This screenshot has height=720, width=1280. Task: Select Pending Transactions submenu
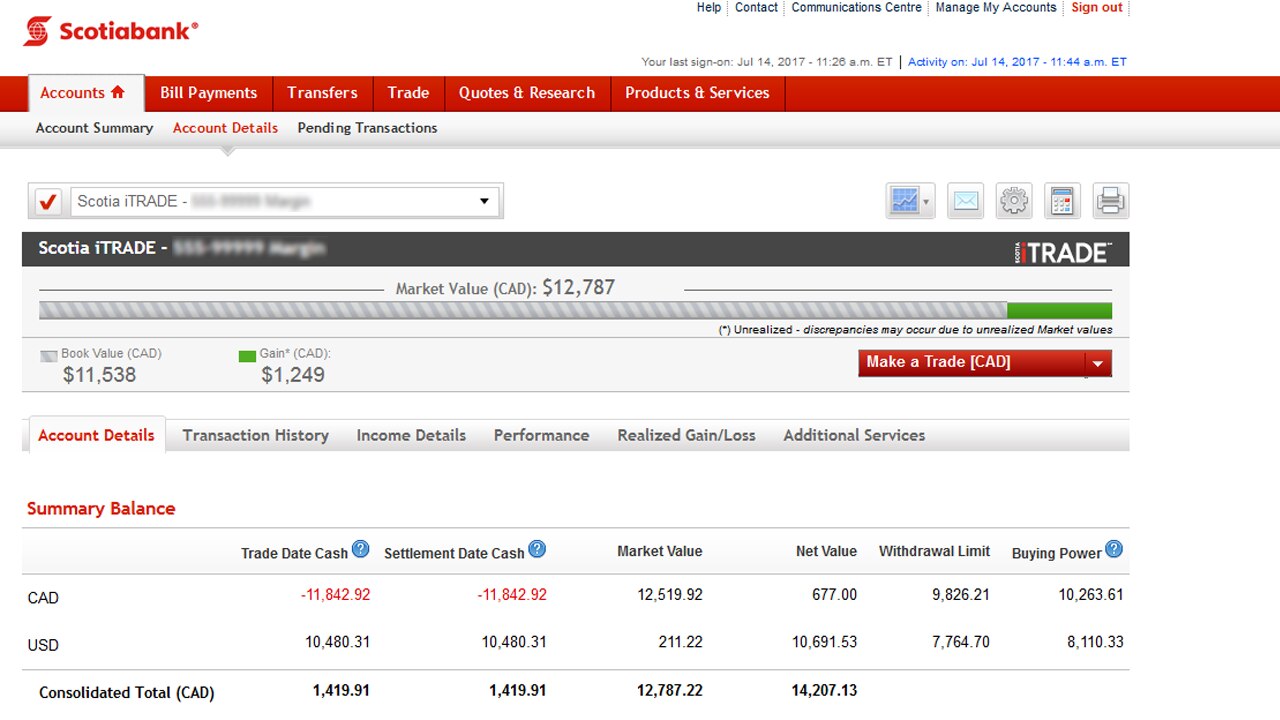coord(367,128)
